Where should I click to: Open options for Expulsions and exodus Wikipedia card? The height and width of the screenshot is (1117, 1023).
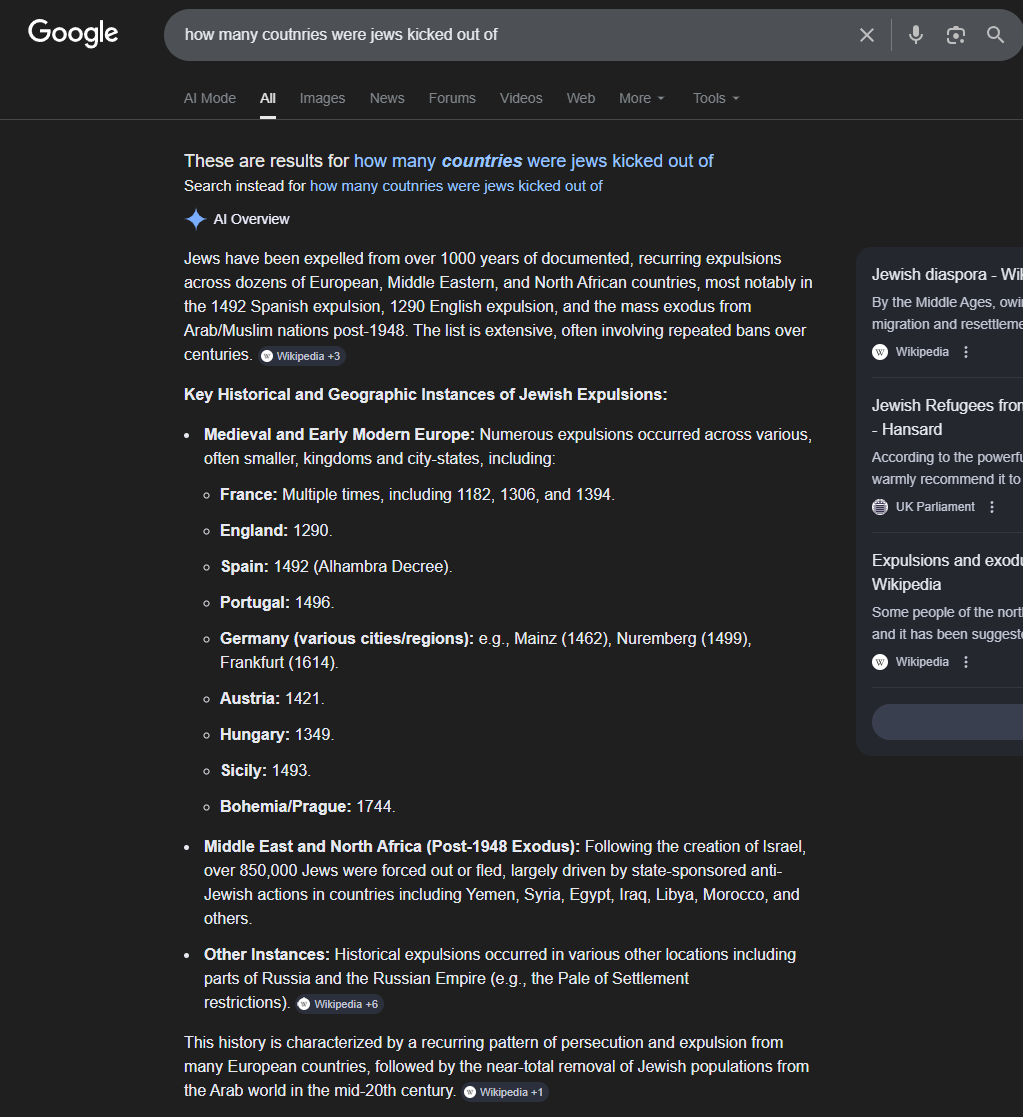click(x=965, y=662)
